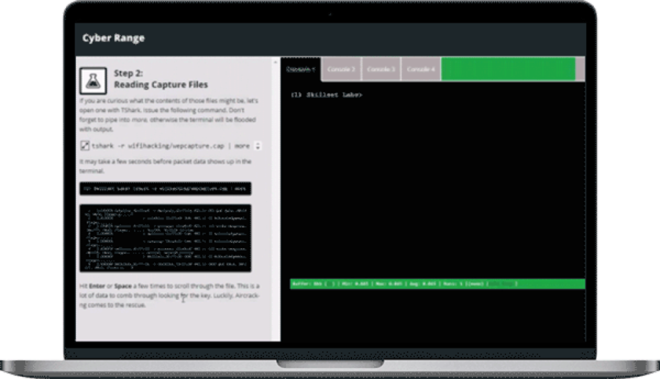Open the packet output screenshot thumbnail
Image resolution: width=660 pixels, height=379 pixels.
click(x=165, y=238)
